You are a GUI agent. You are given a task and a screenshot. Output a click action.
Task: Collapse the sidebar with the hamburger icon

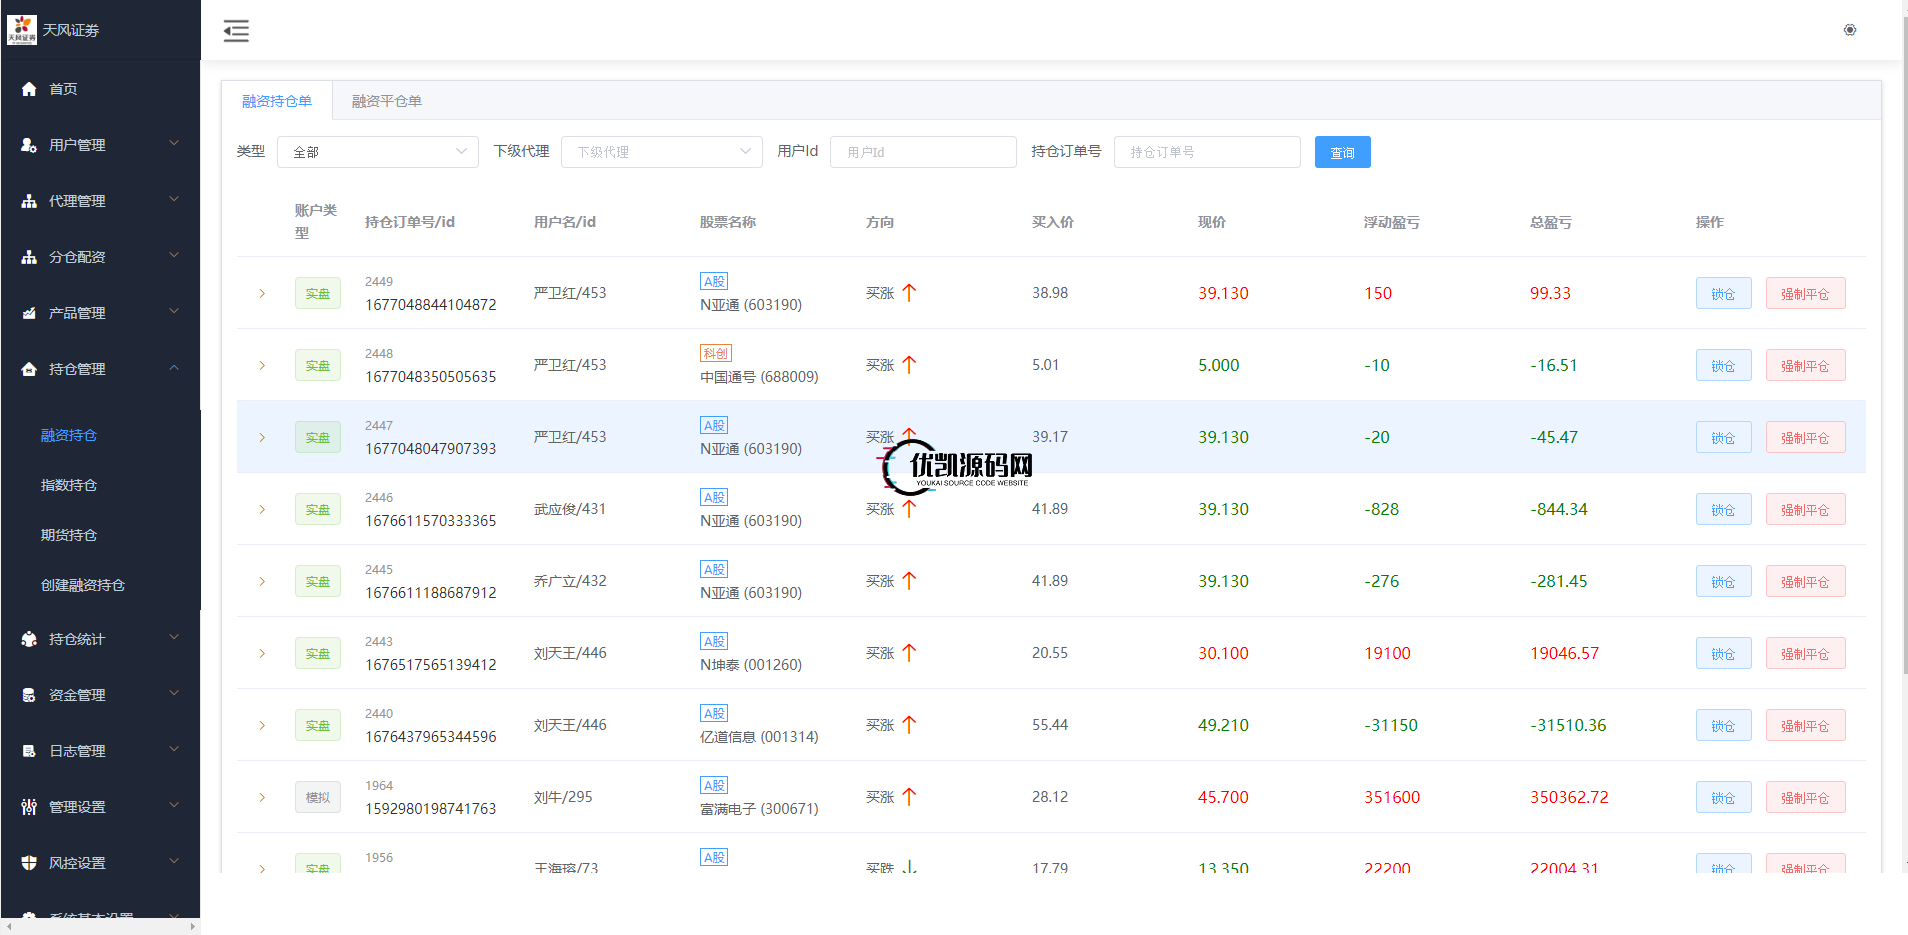236,31
